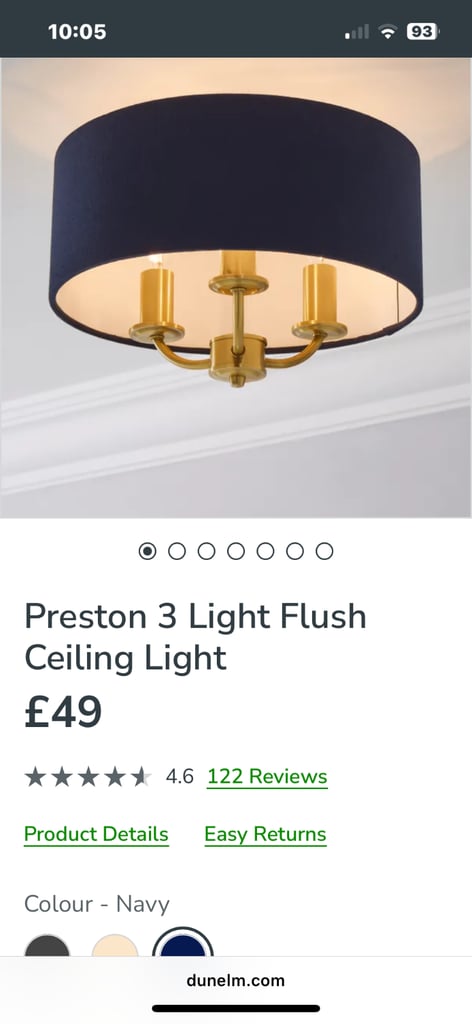Open the Easy Returns link

click(265, 835)
